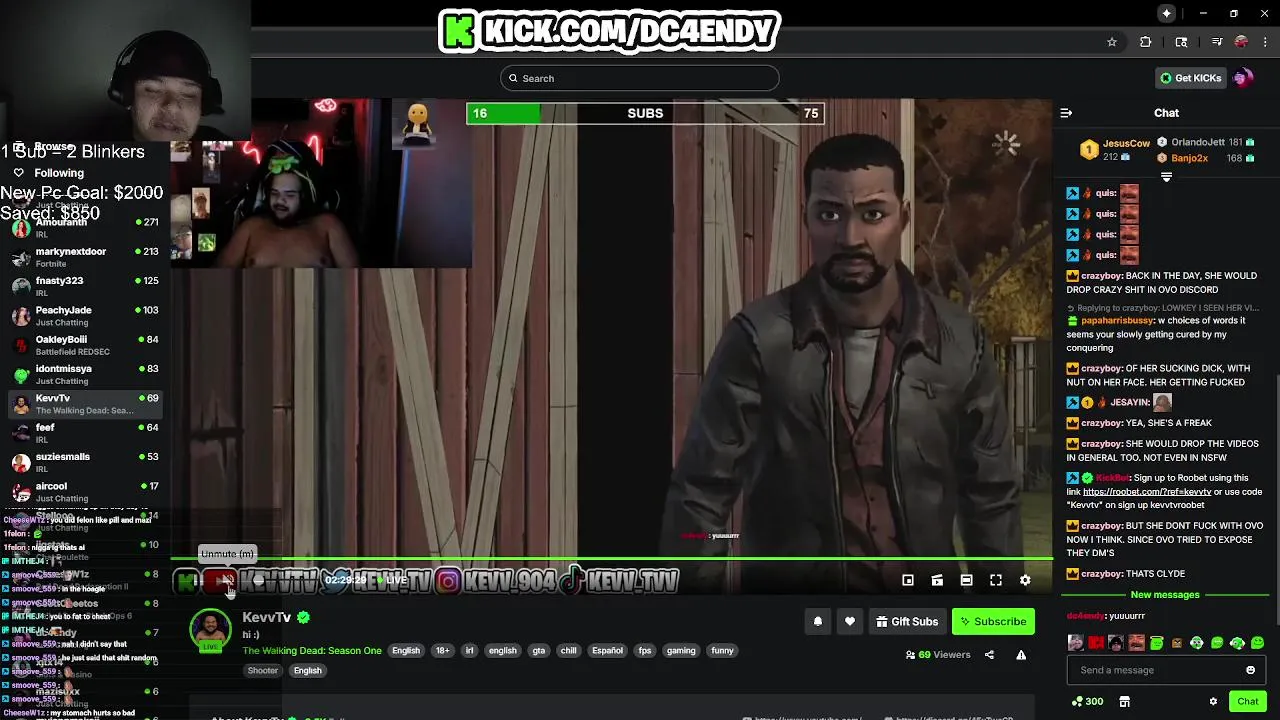Open user profile avatar on Kick header
Viewport: 1280px width, 720px height.
pos(1243,78)
